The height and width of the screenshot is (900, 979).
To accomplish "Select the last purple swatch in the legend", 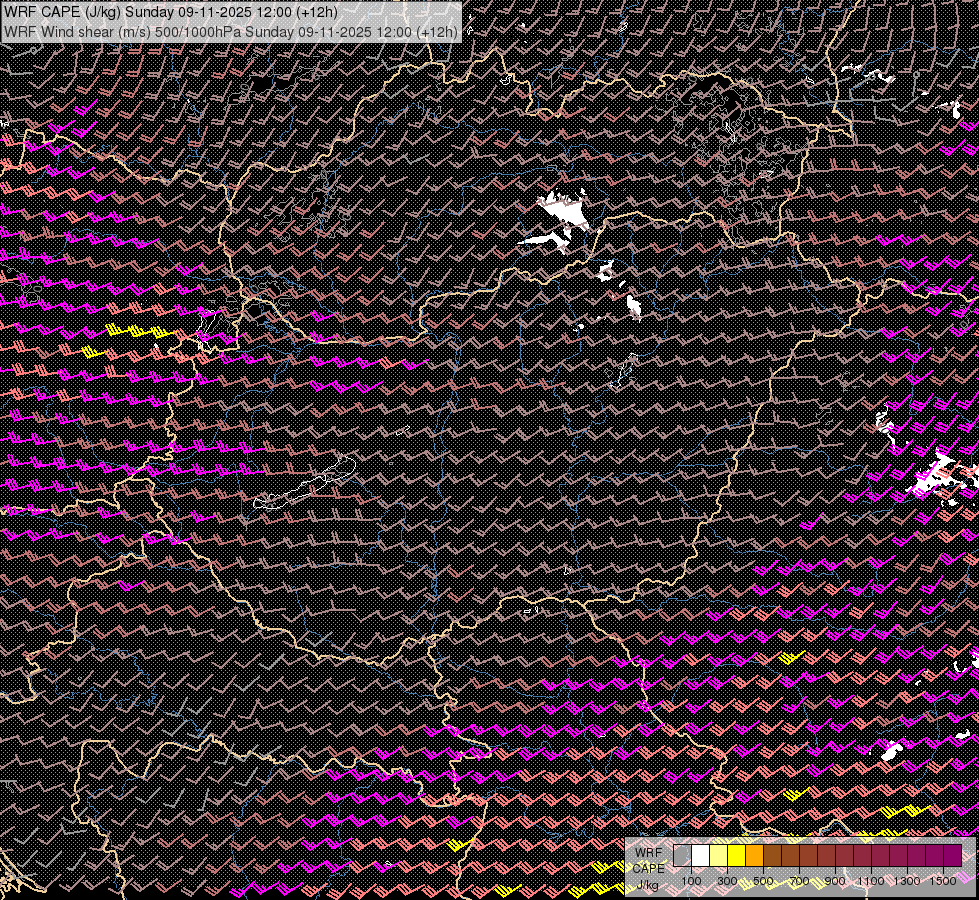I will click(x=951, y=856).
